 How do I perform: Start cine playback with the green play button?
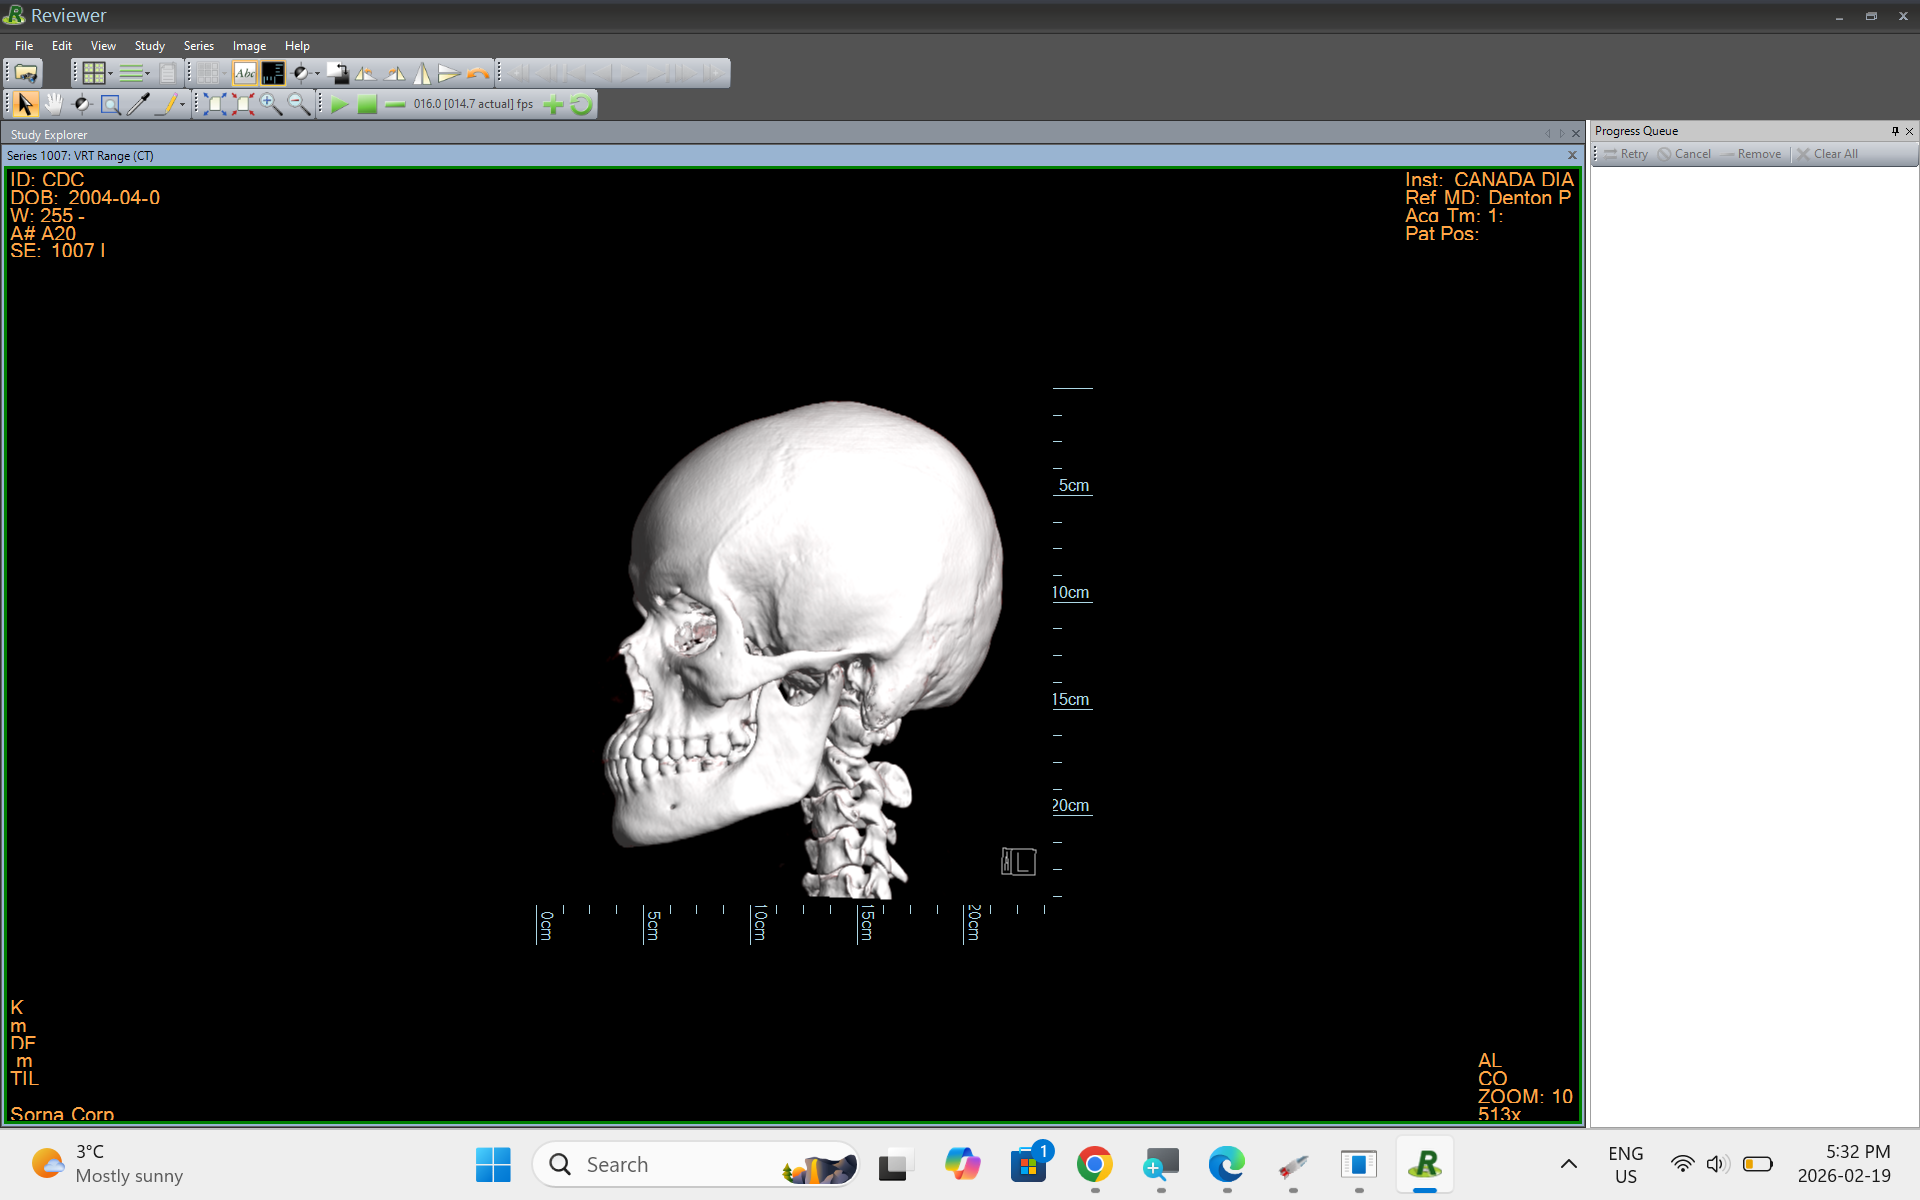(x=340, y=104)
